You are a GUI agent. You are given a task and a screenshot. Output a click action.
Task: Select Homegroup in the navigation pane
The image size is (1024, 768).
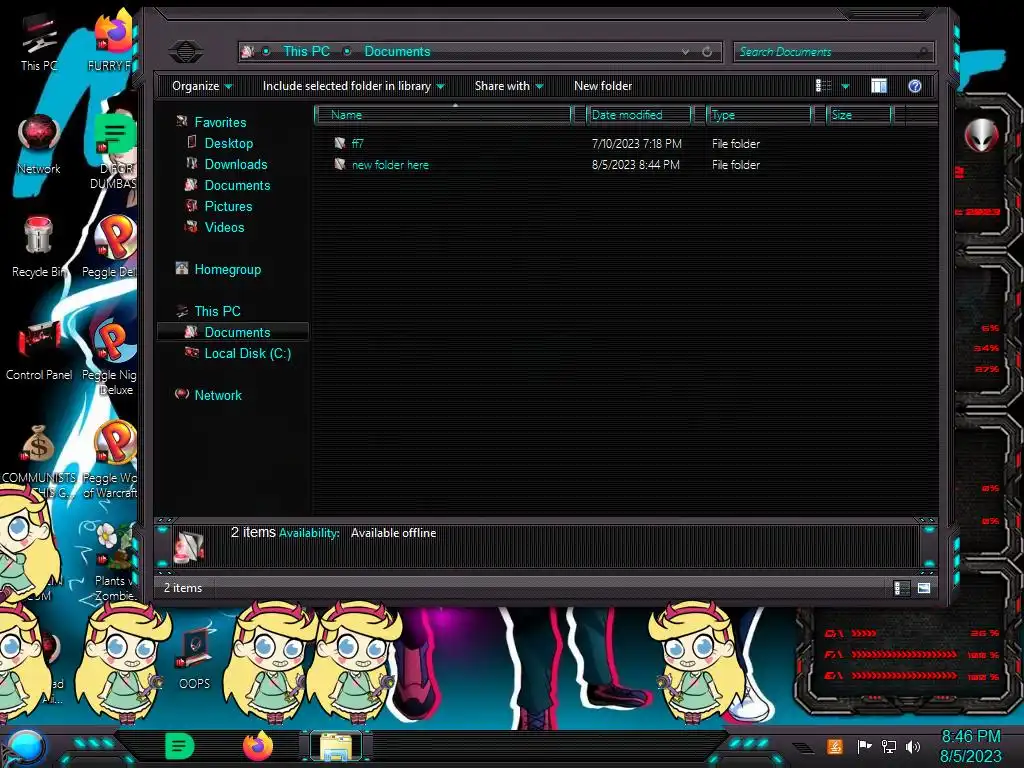[x=227, y=269]
